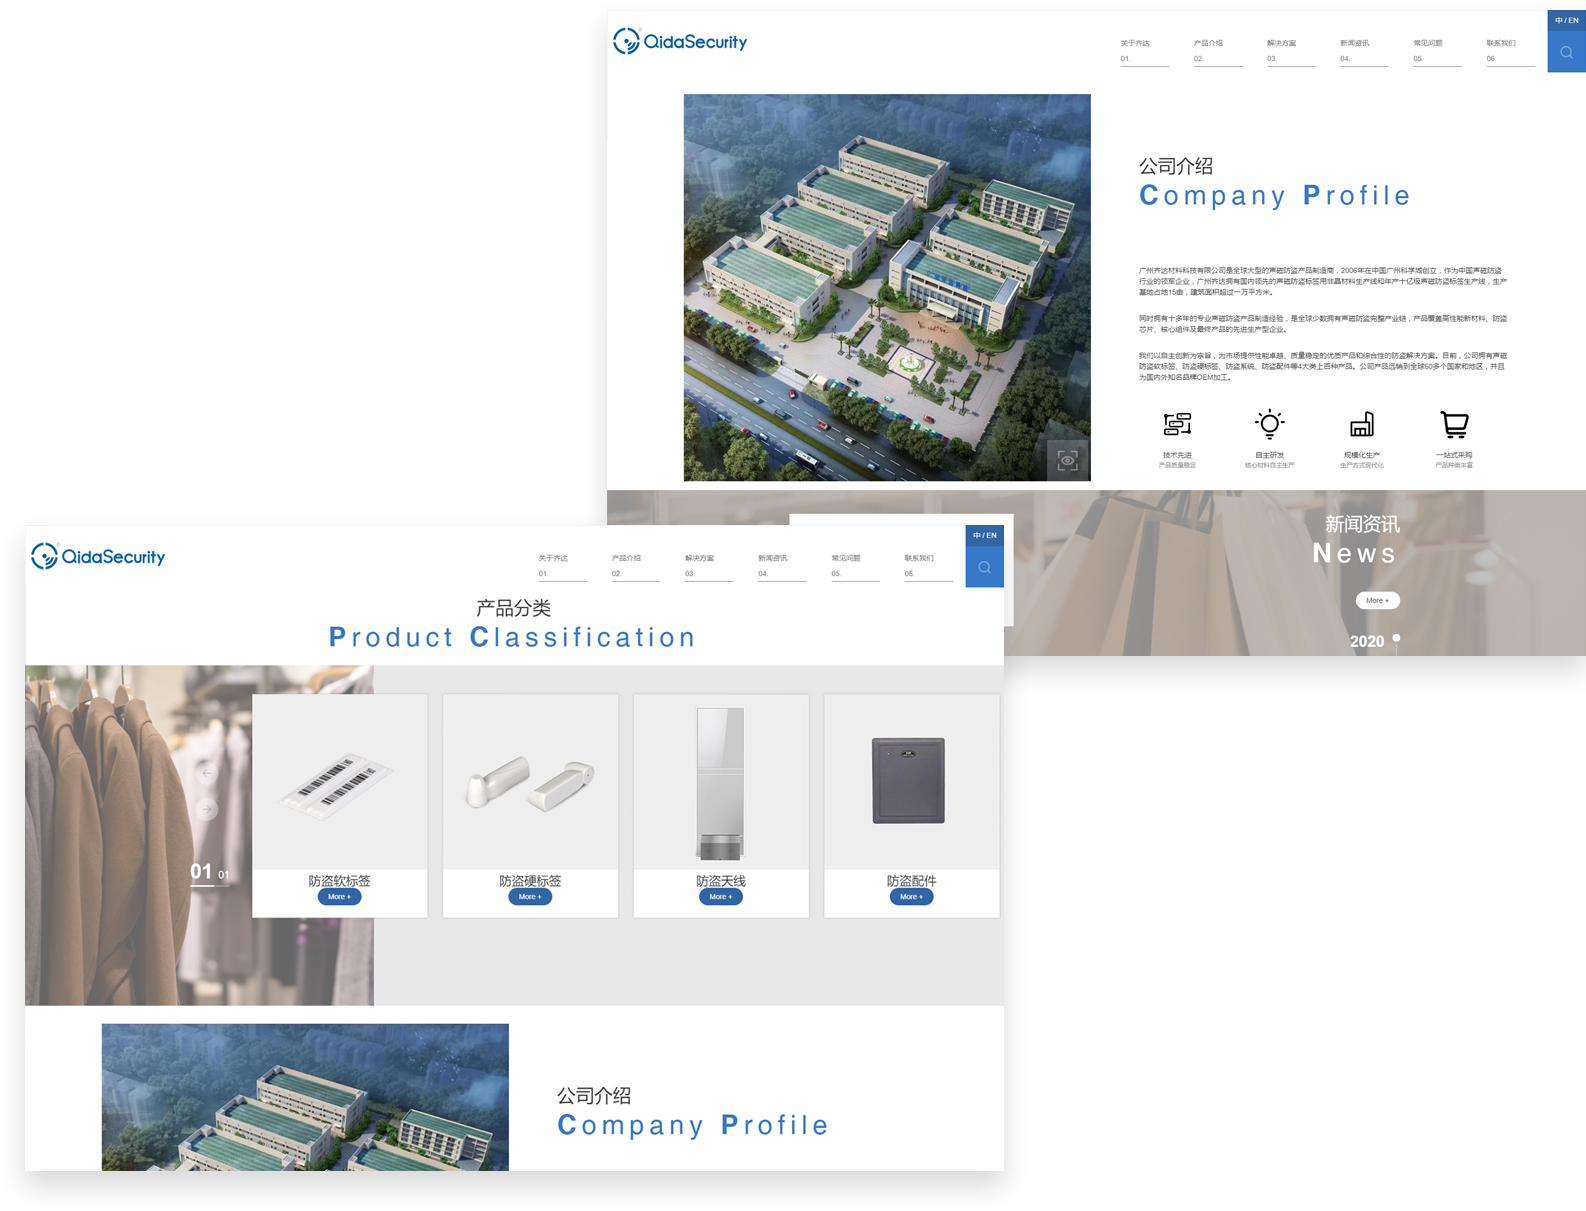Click the Product Classification heading

512,637
